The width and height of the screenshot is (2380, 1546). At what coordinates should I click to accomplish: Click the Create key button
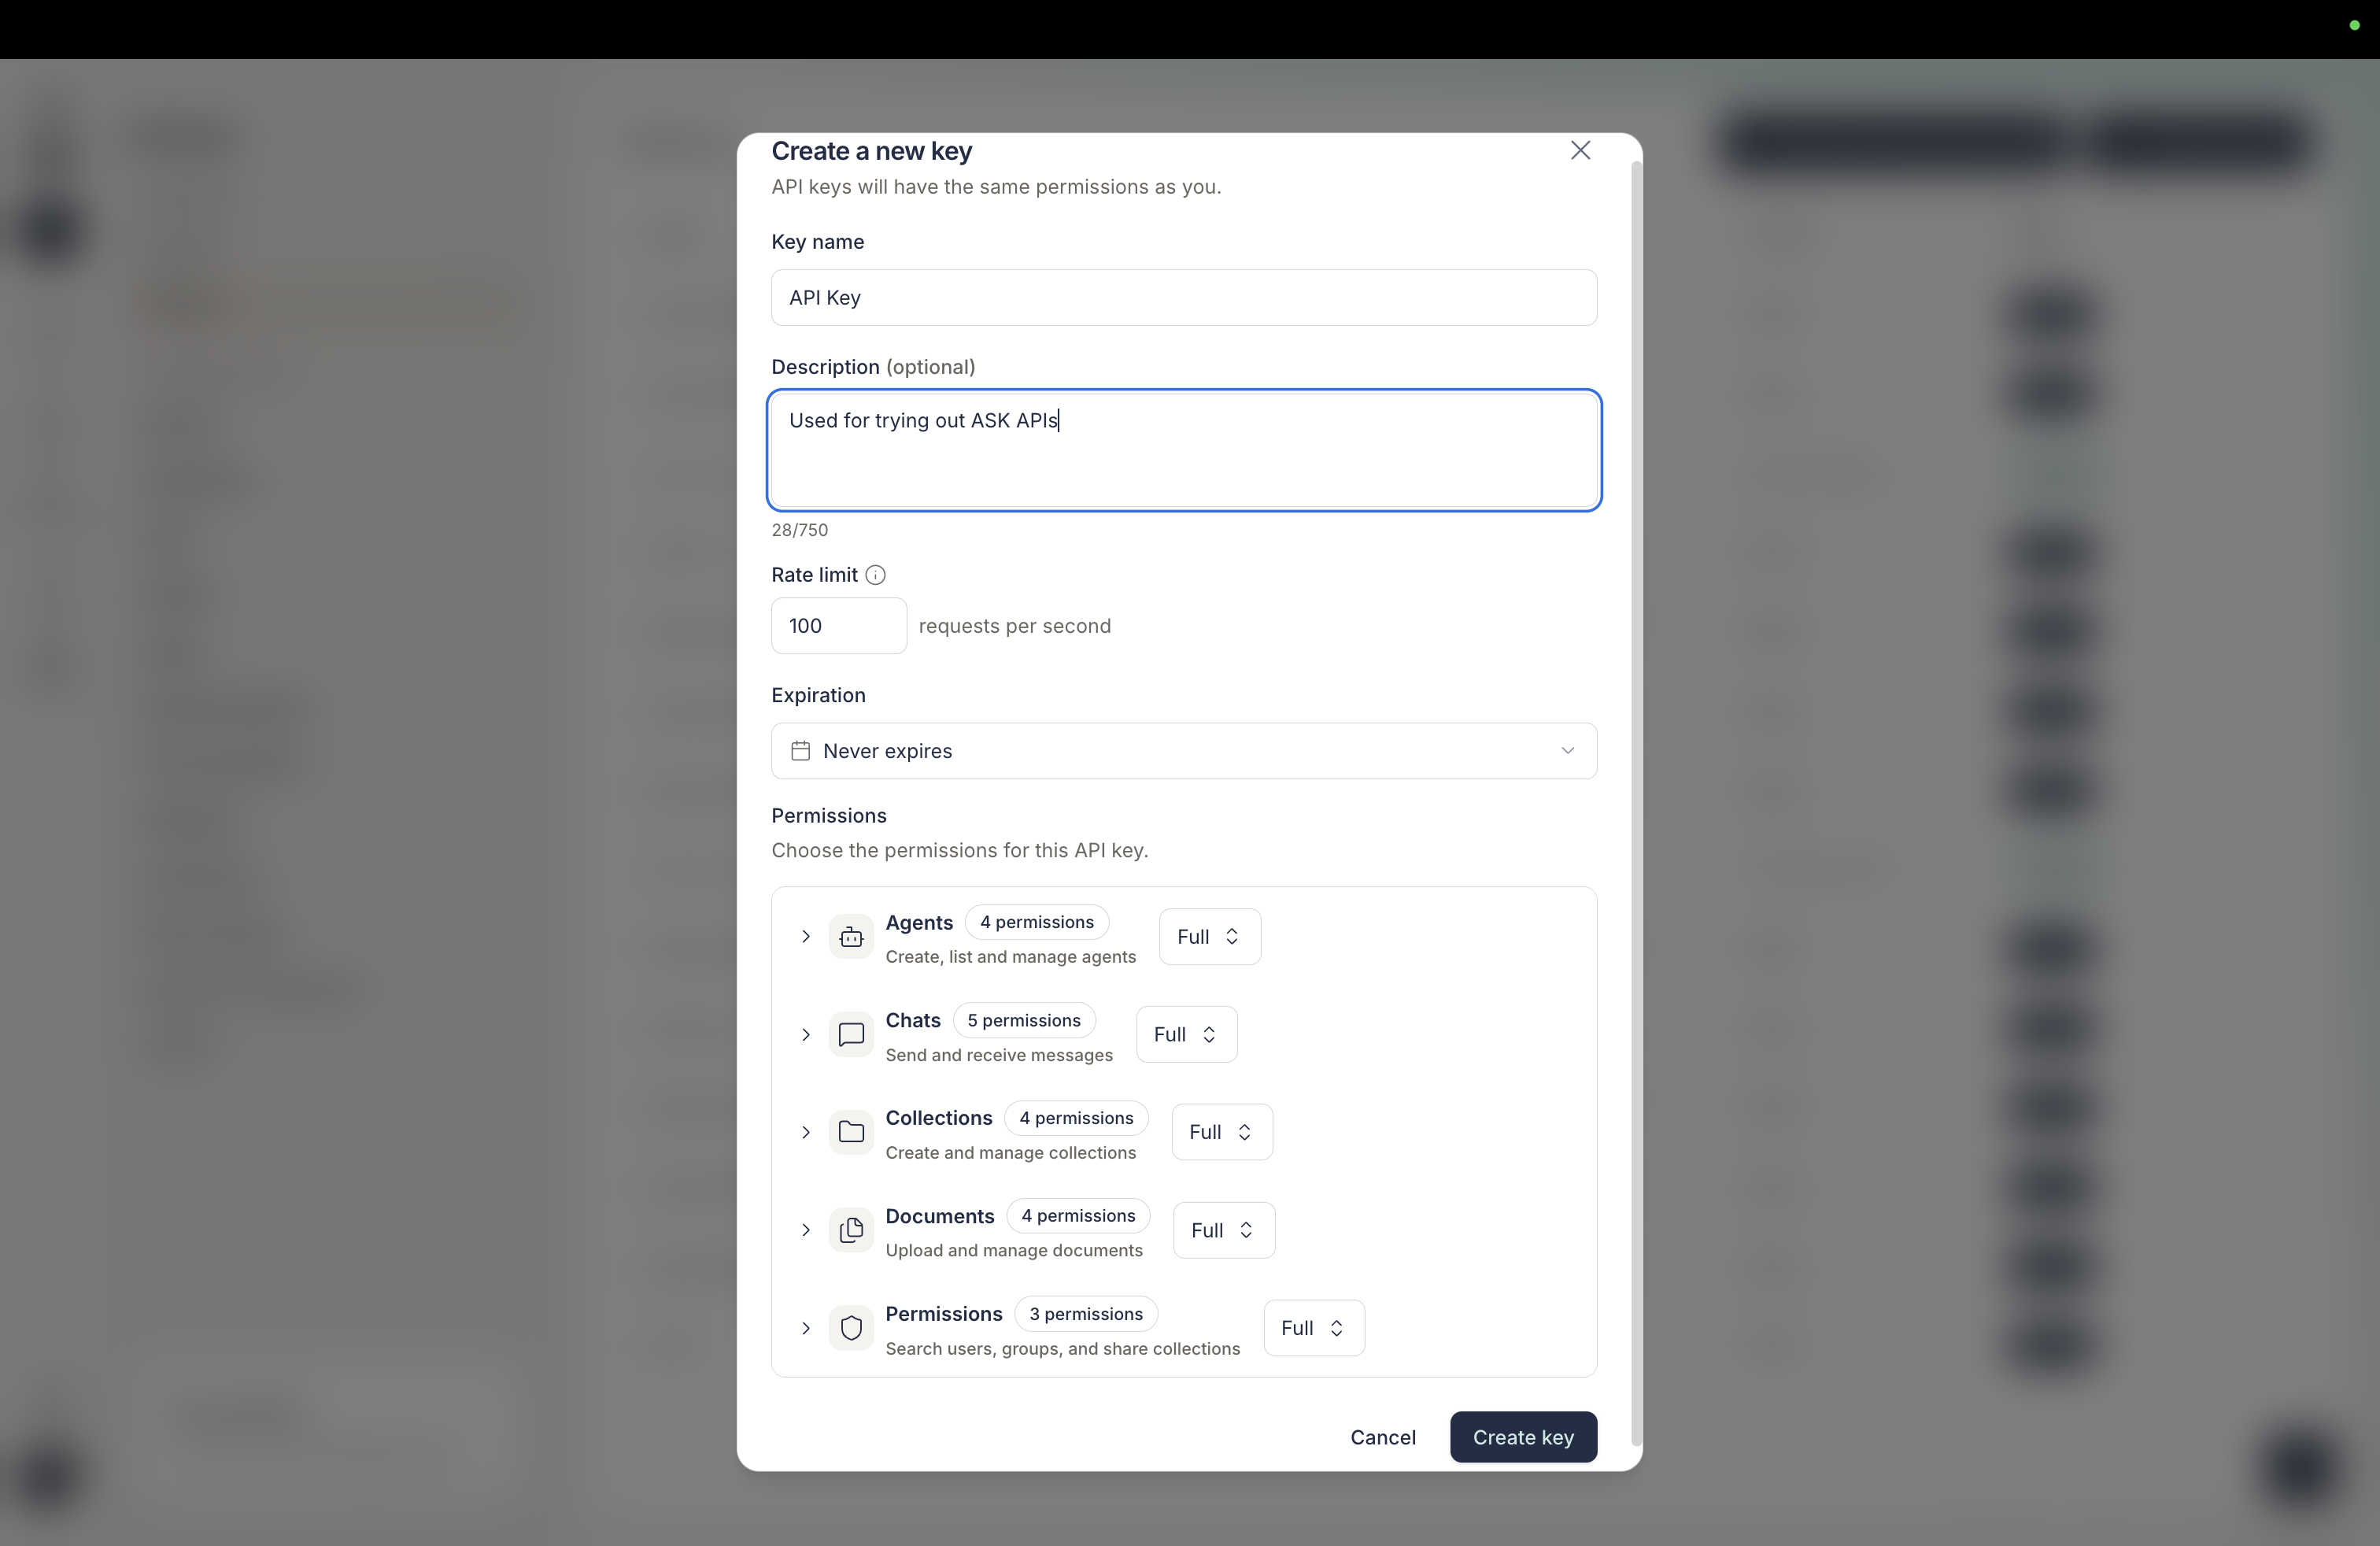(x=1523, y=1437)
